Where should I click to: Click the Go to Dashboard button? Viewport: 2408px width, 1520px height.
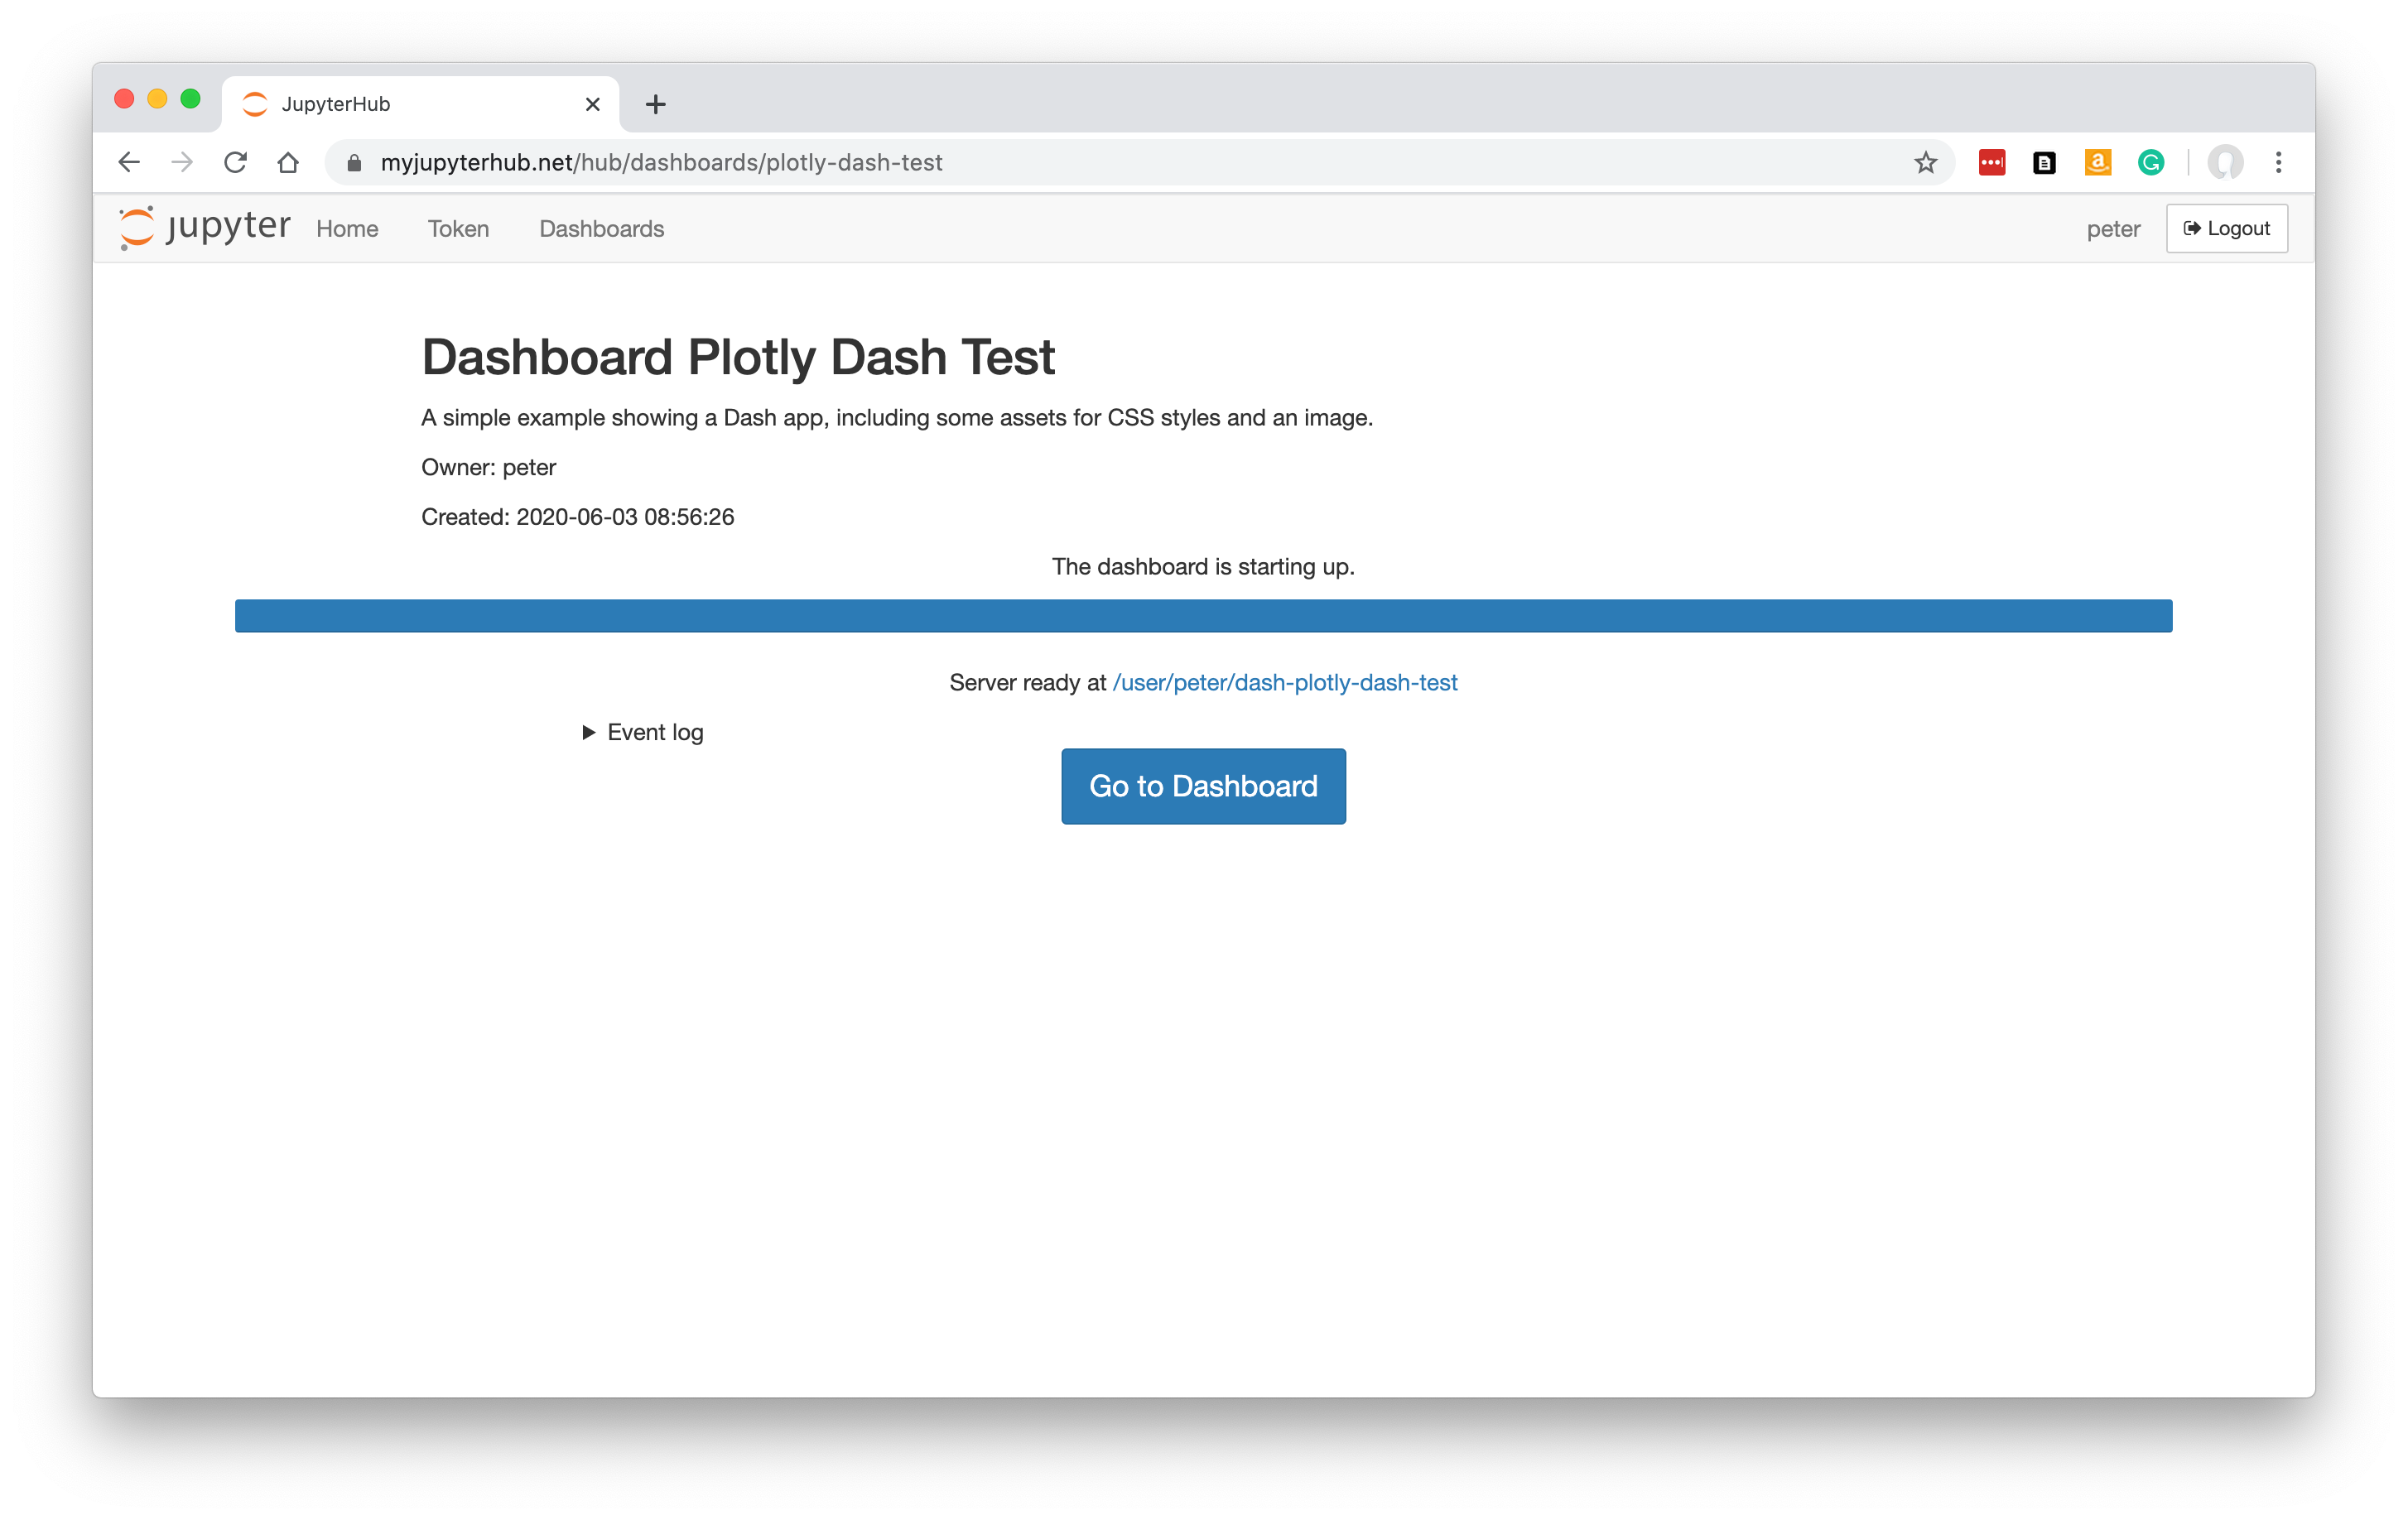click(x=1203, y=786)
